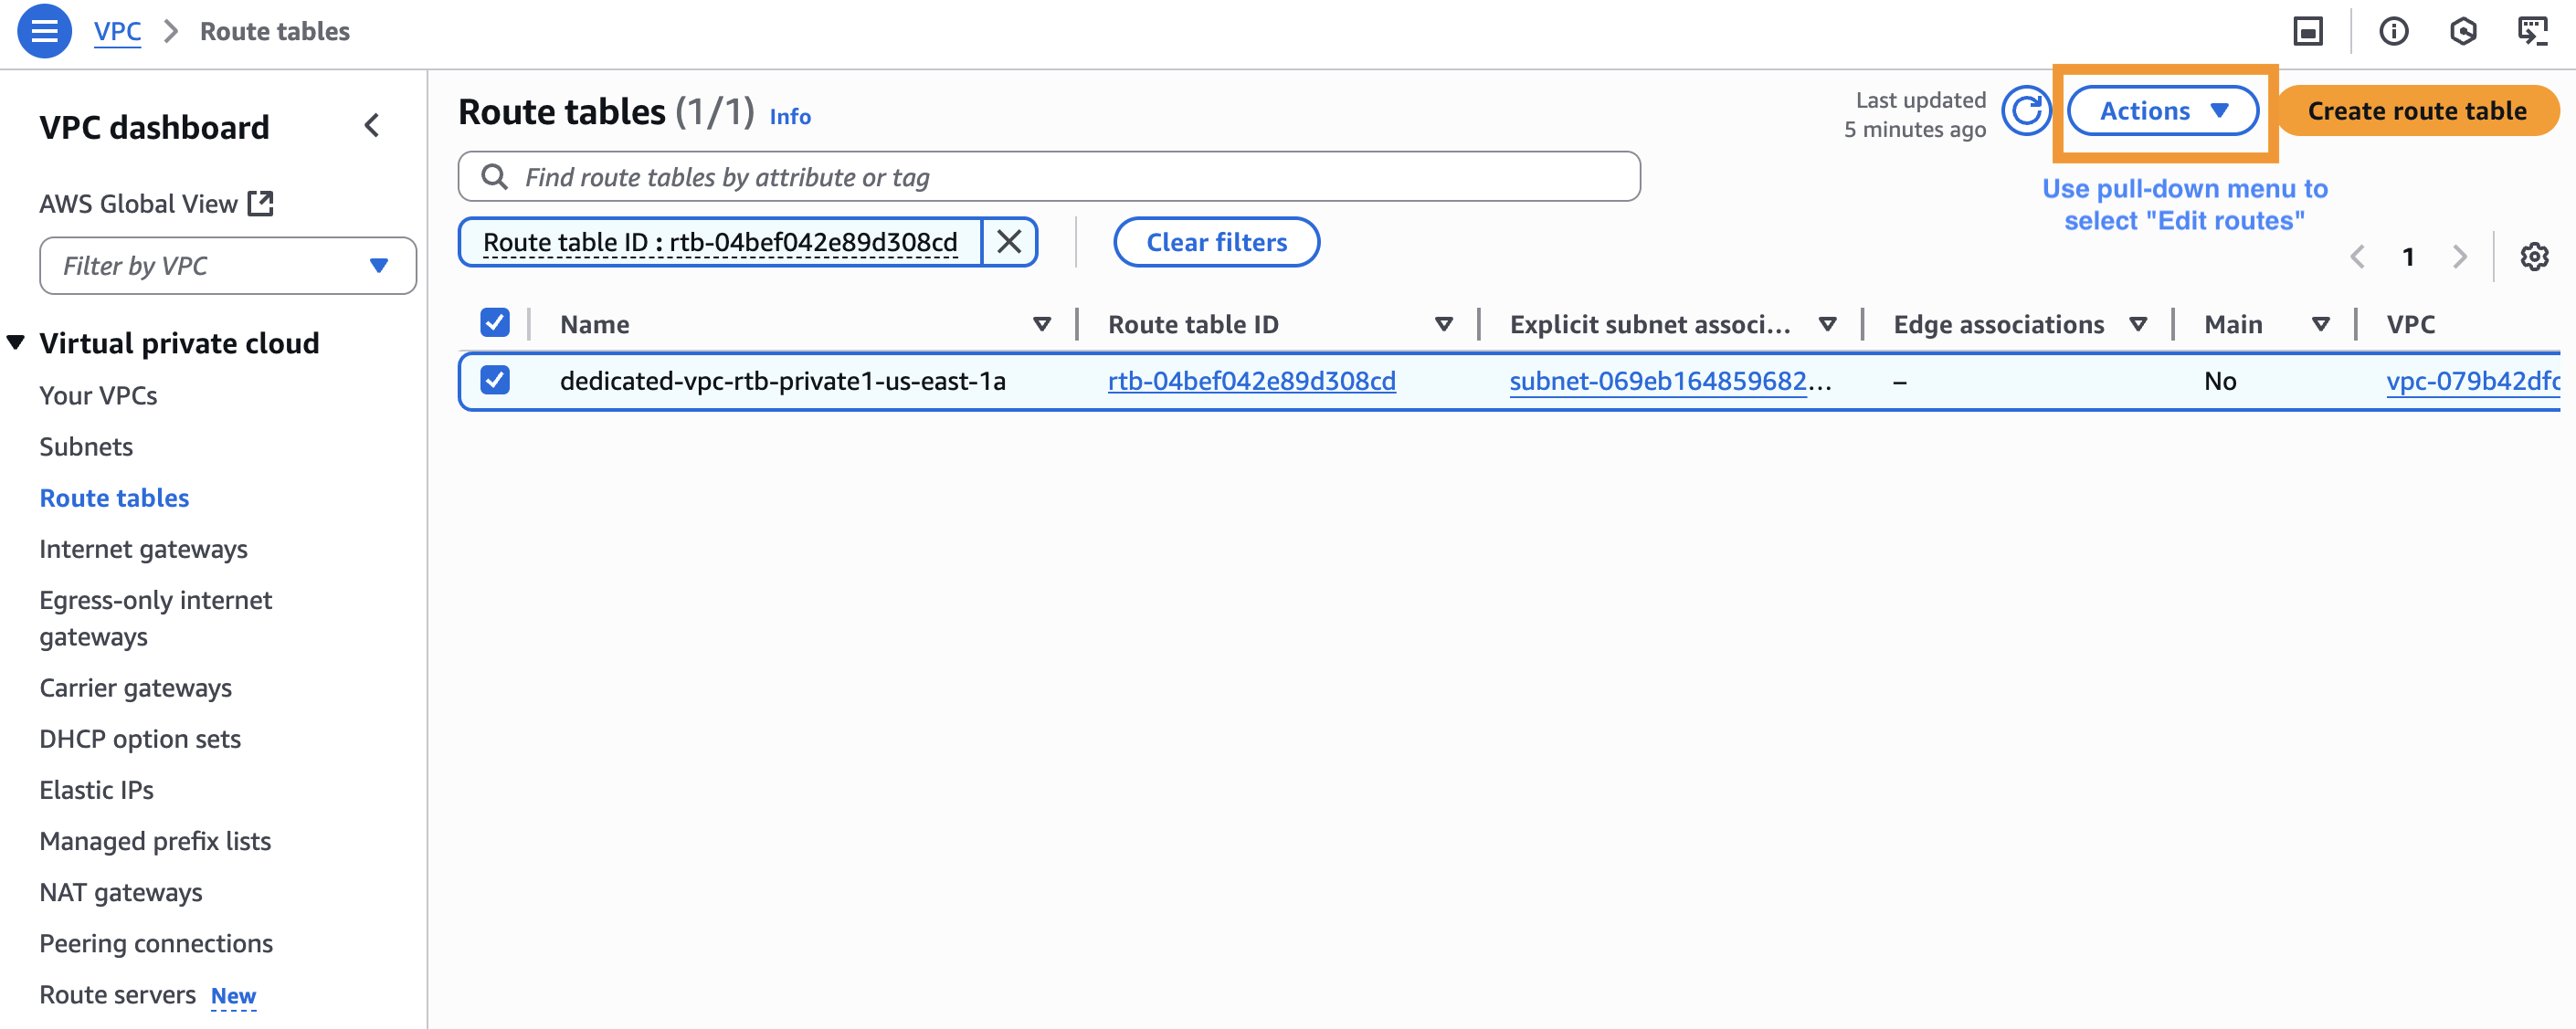The height and width of the screenshot is (1029, 2576).
Task: Expand the Filter by VPC dropdown
Action: click(228, 266)
